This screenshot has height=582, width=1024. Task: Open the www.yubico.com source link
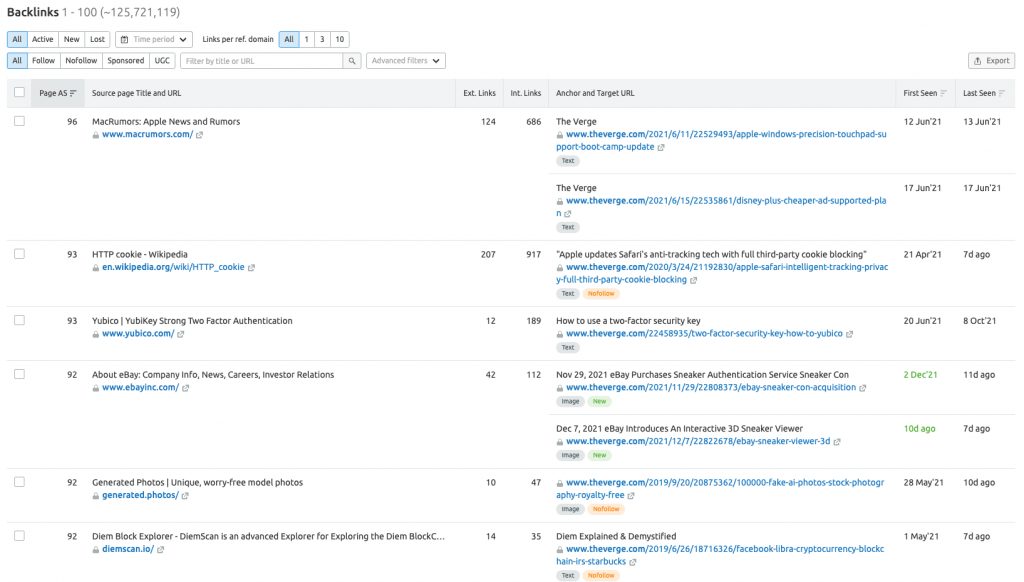(138, 334)
